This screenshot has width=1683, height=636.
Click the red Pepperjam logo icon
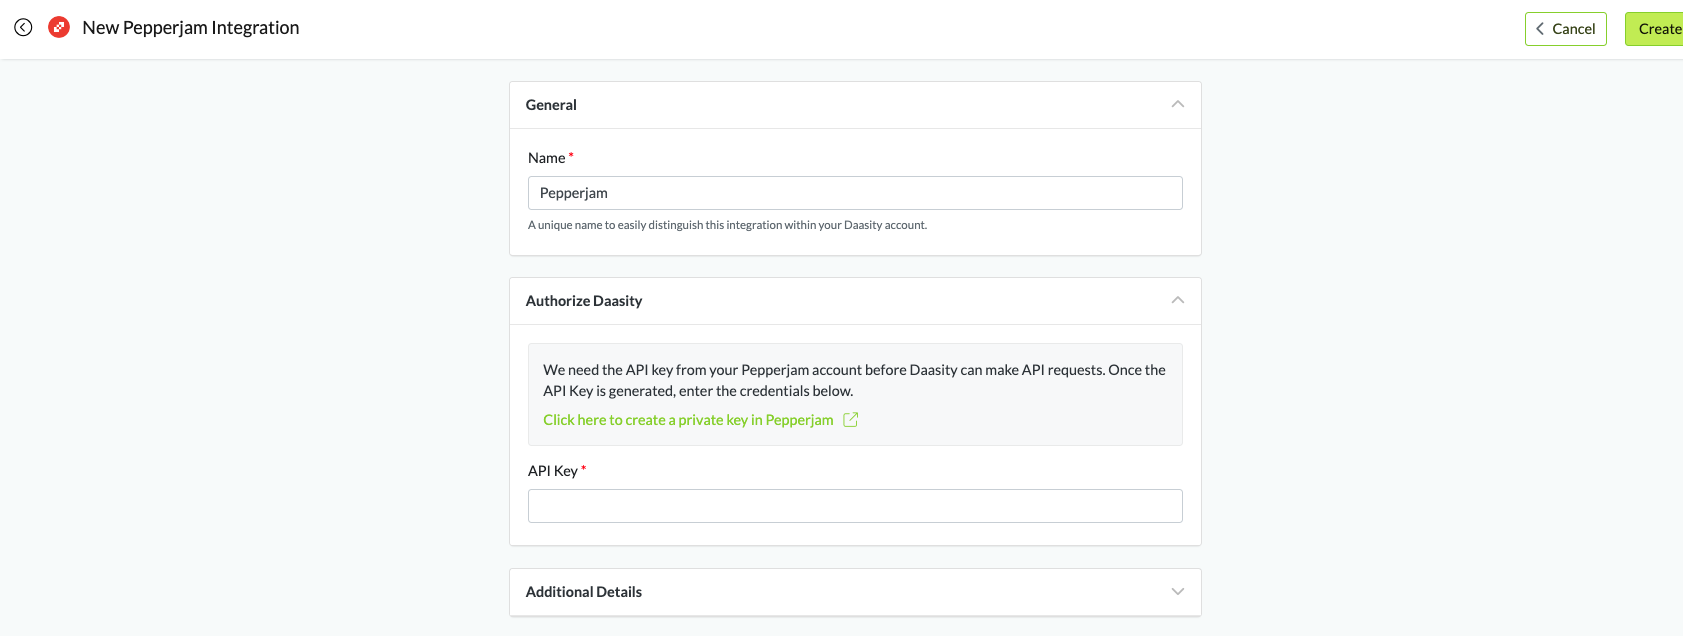point(59,28)
